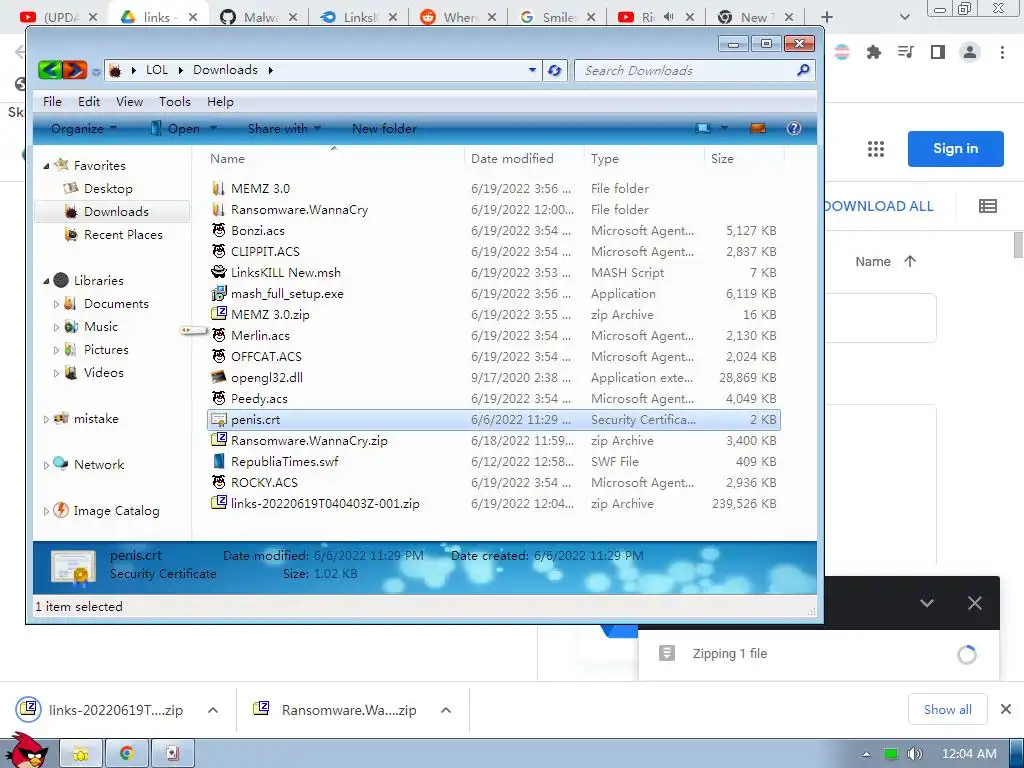Click the green Back arrow in Explorer
1024x768 pixels.
coord(50,70)
